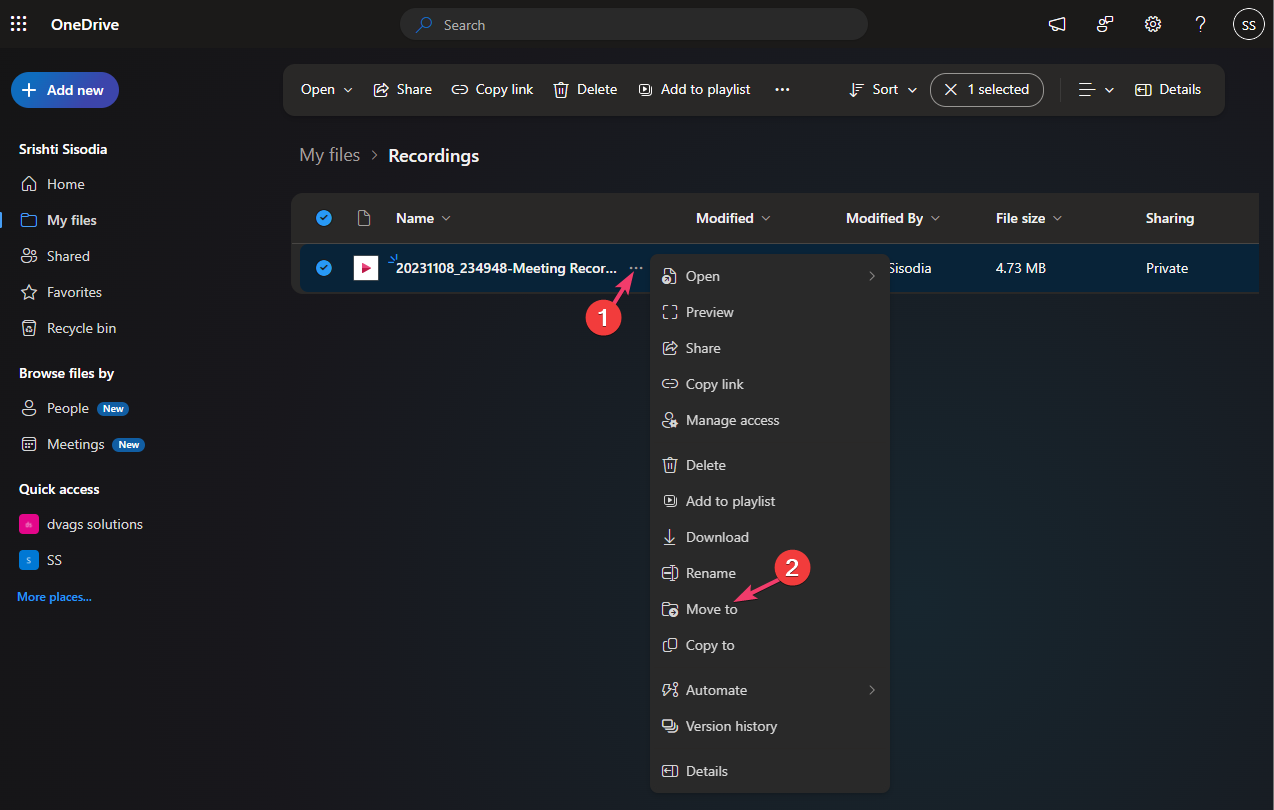Viewport: 1274px width, 810px height.
Task: Choose Version history from context menu
Action: tap(730, 726)
